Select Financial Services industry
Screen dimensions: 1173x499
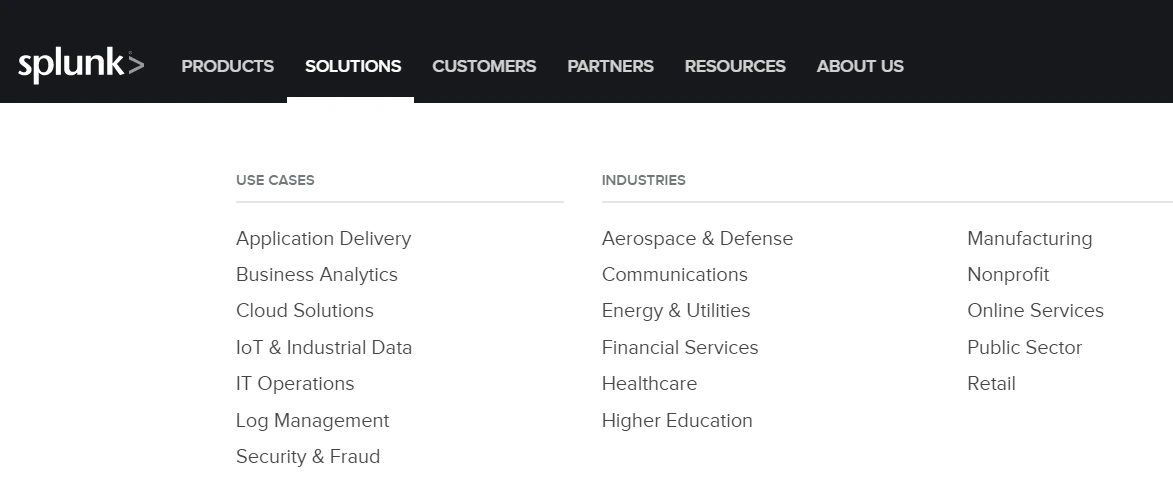[x=679, y=347]
